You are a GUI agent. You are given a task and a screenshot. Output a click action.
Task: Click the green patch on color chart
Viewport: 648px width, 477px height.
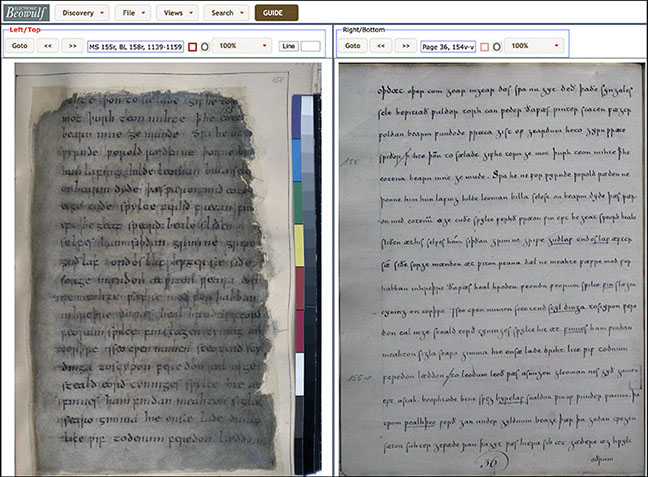pos(297,203)
